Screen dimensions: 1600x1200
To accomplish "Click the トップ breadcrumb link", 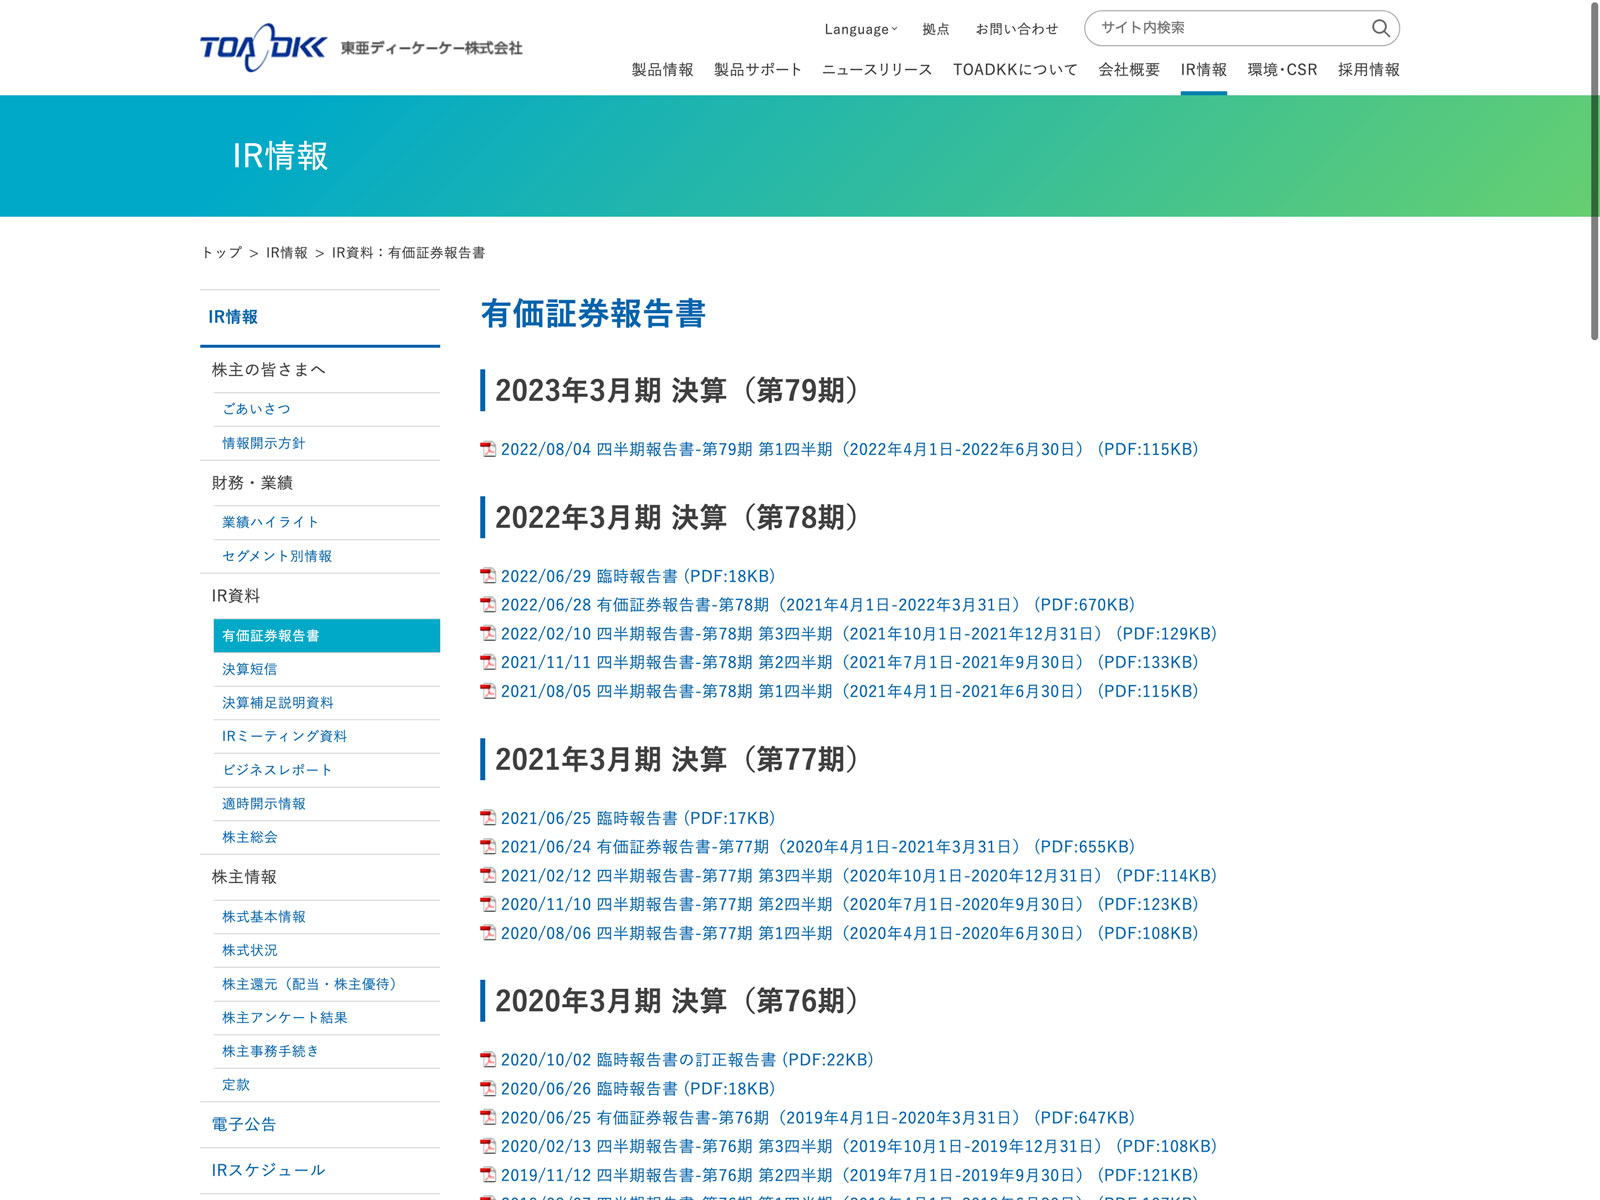I will (x=221, y=253).
